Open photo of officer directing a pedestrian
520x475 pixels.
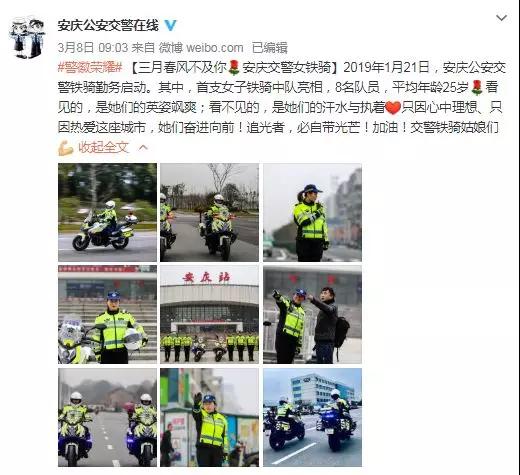point(312,314)
